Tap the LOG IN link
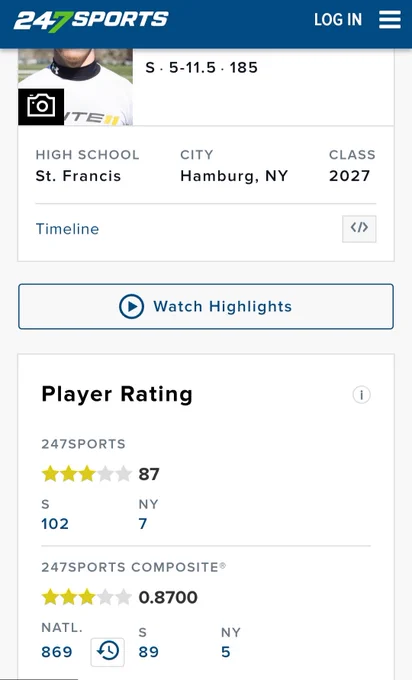The height and width of the screenshot is (680, 412). coord(338,20)
